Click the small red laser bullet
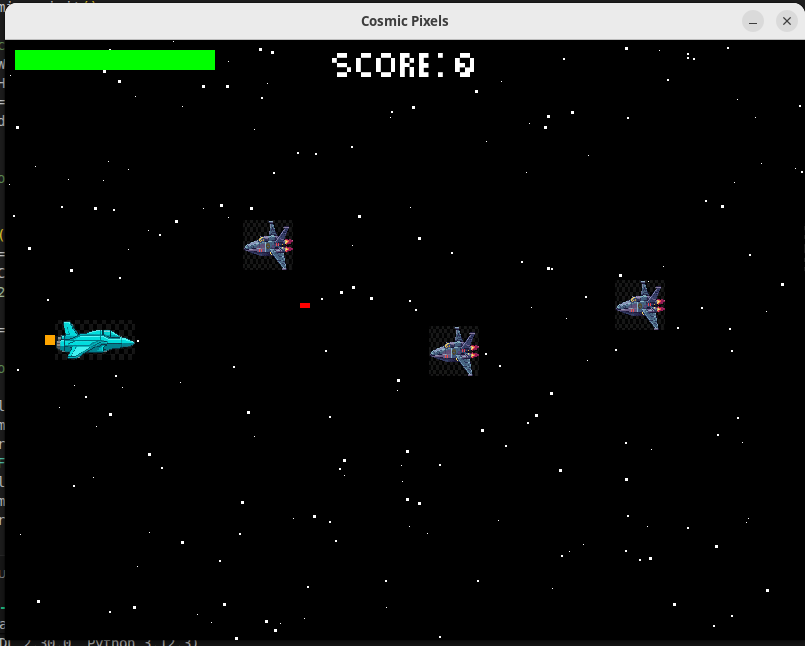The height and width of the screenshot is (646, 805). click(x=304, y=305)
